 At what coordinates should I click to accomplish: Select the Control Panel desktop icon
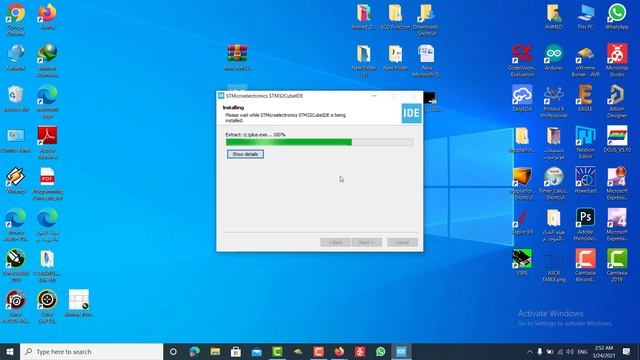tap(16, 140)
